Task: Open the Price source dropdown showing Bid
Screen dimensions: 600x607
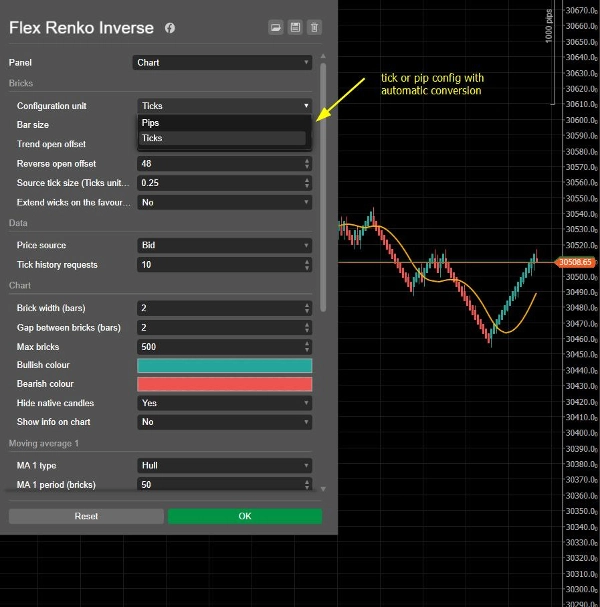Action: pyautogui.click(x=225, y=245)
